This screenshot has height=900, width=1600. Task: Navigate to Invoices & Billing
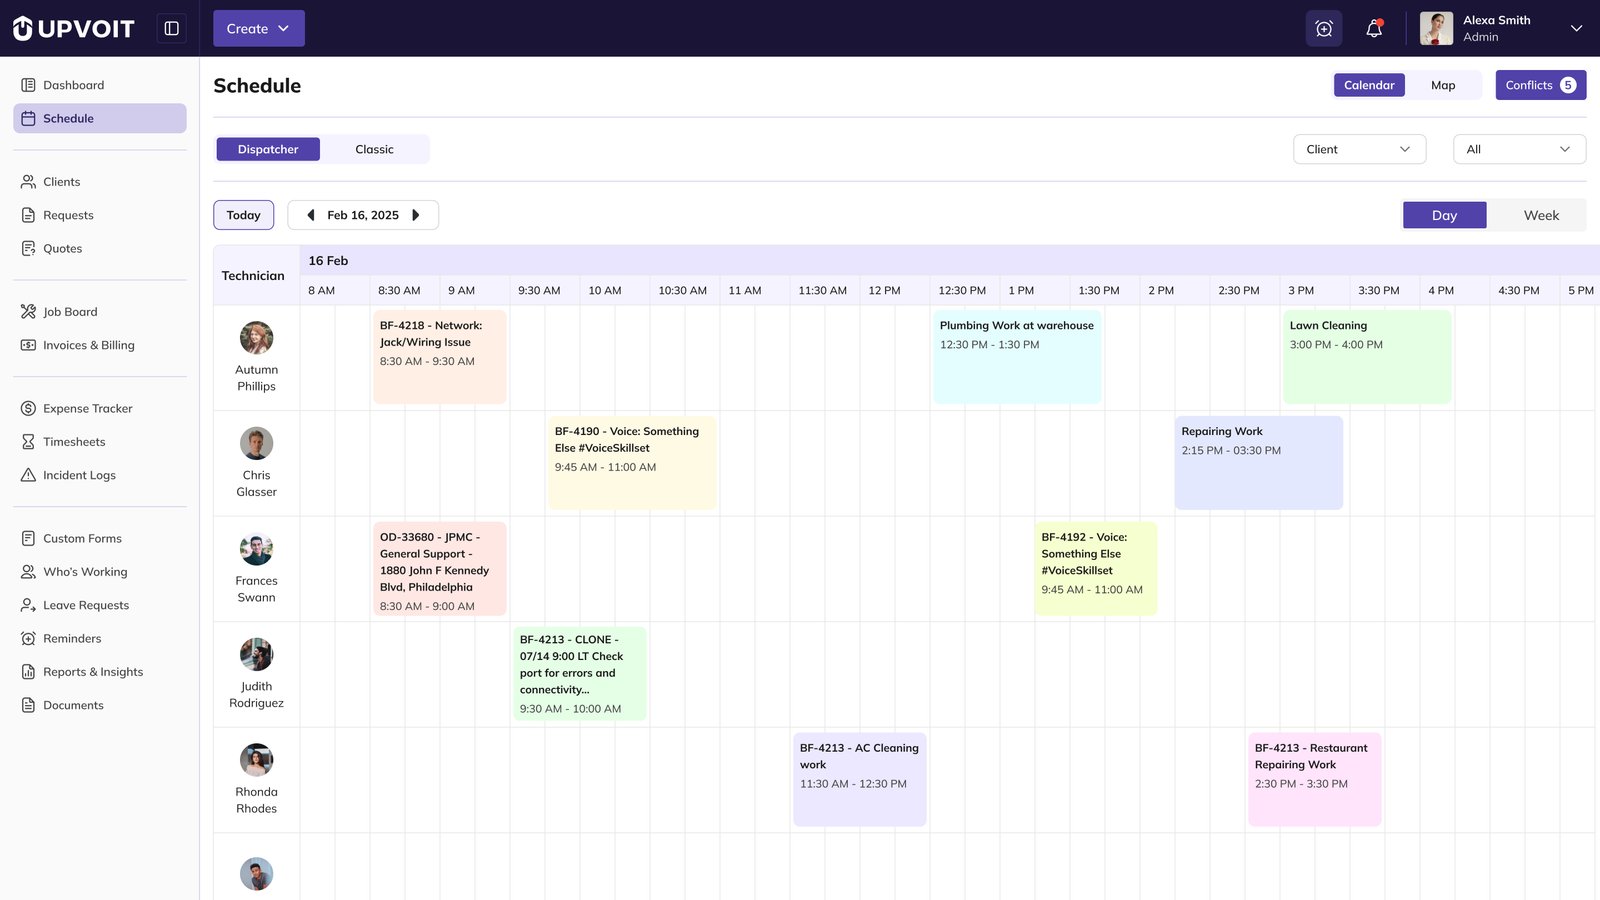(88, 345)
